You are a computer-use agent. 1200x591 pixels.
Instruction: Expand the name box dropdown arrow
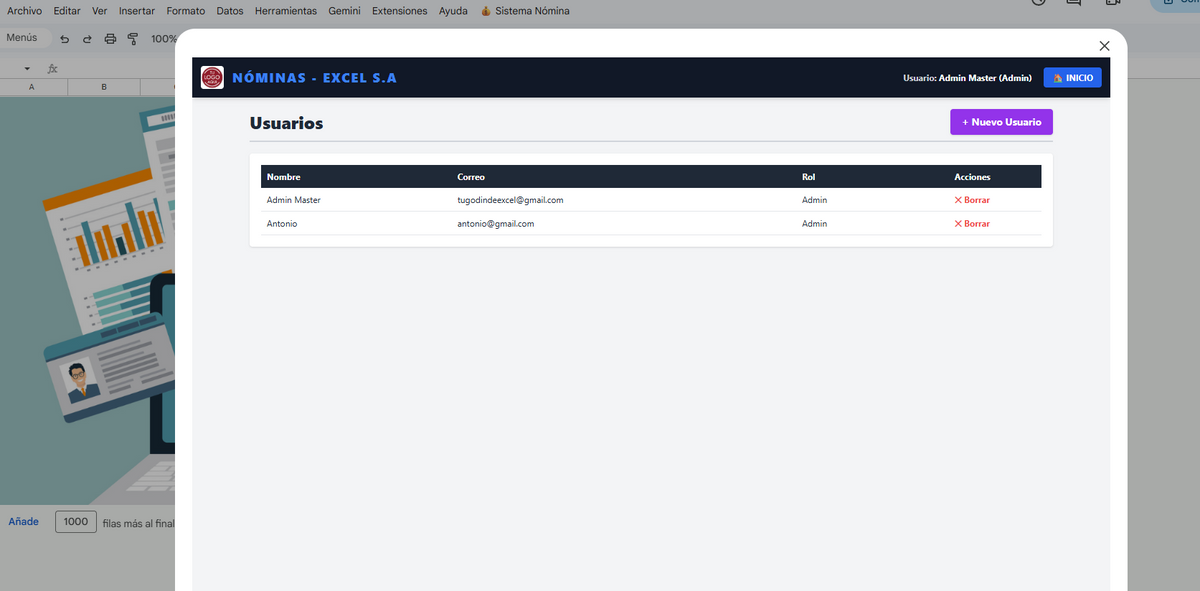click(27, 69)
